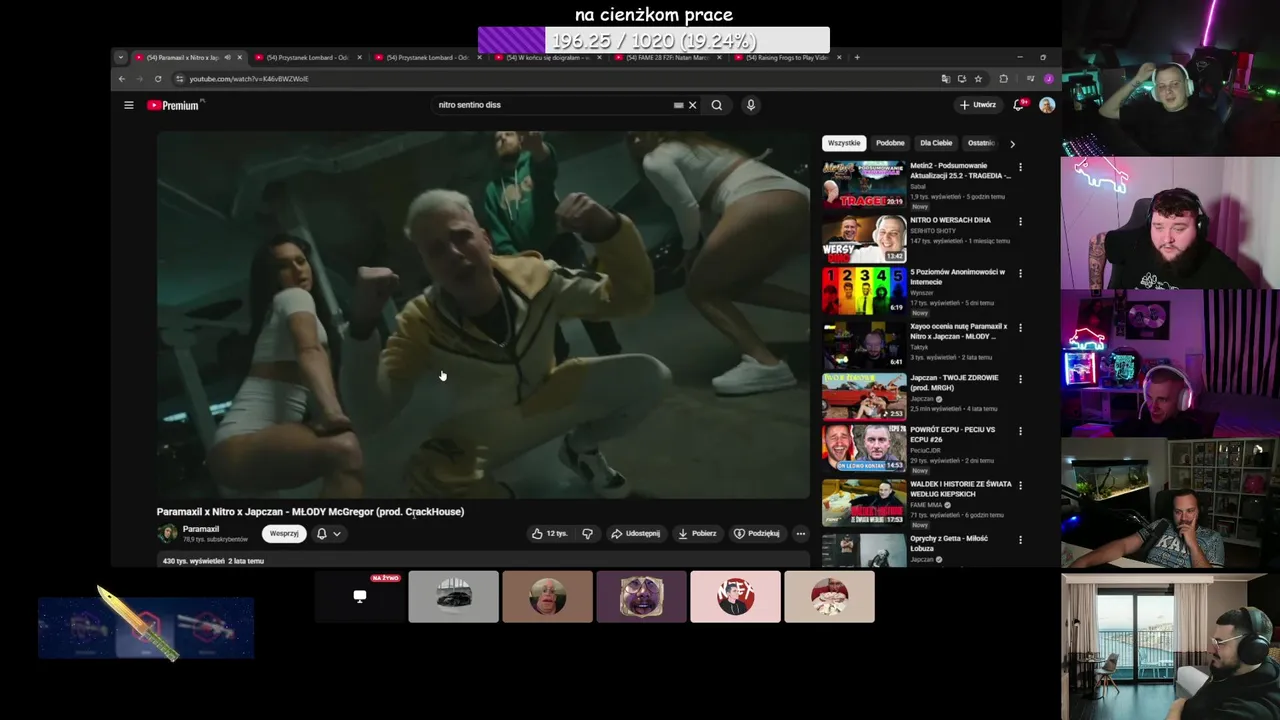1280x720 pixels.
Task: Select the video title text Paramaxil x Nitro x Japczan
Action: coord(310,512)
